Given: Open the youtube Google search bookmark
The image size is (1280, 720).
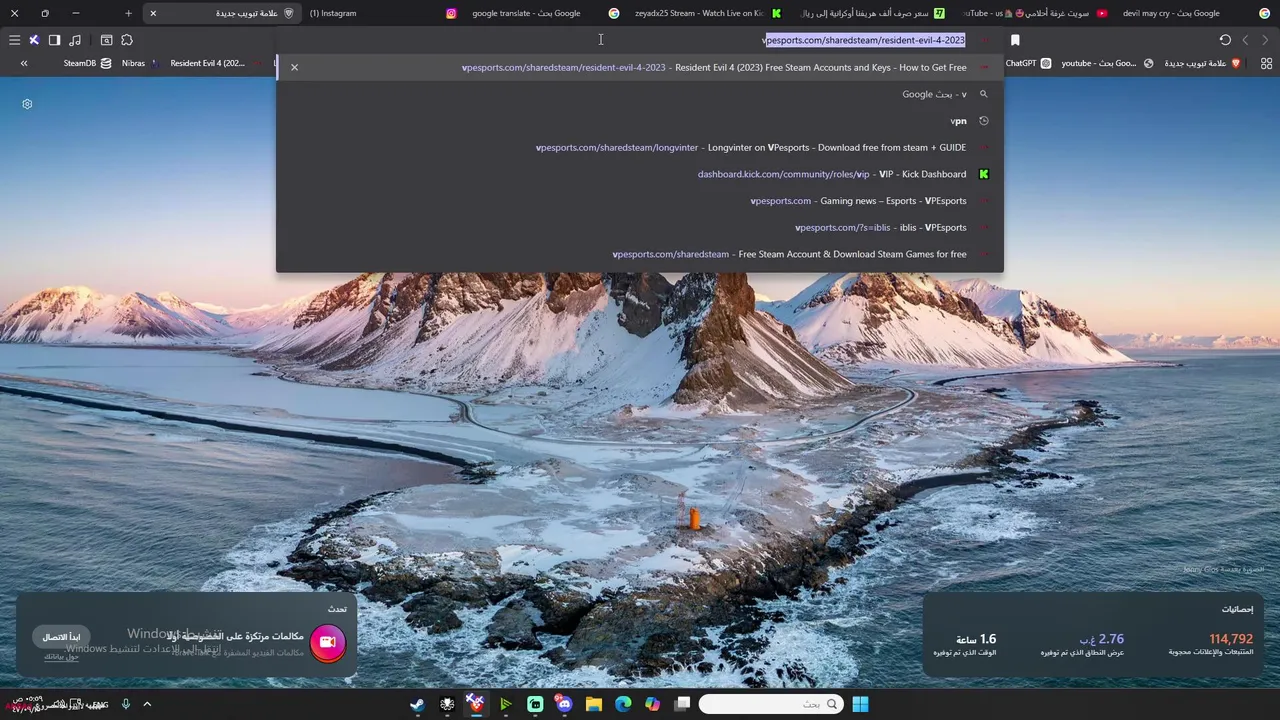Looking at the screenshot, I should coord(1107,63).
